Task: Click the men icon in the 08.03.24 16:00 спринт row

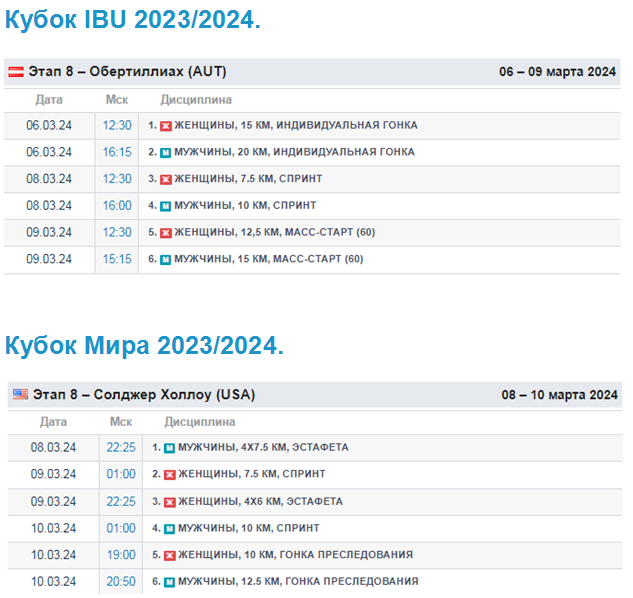Action: click(x=166, y=206)
